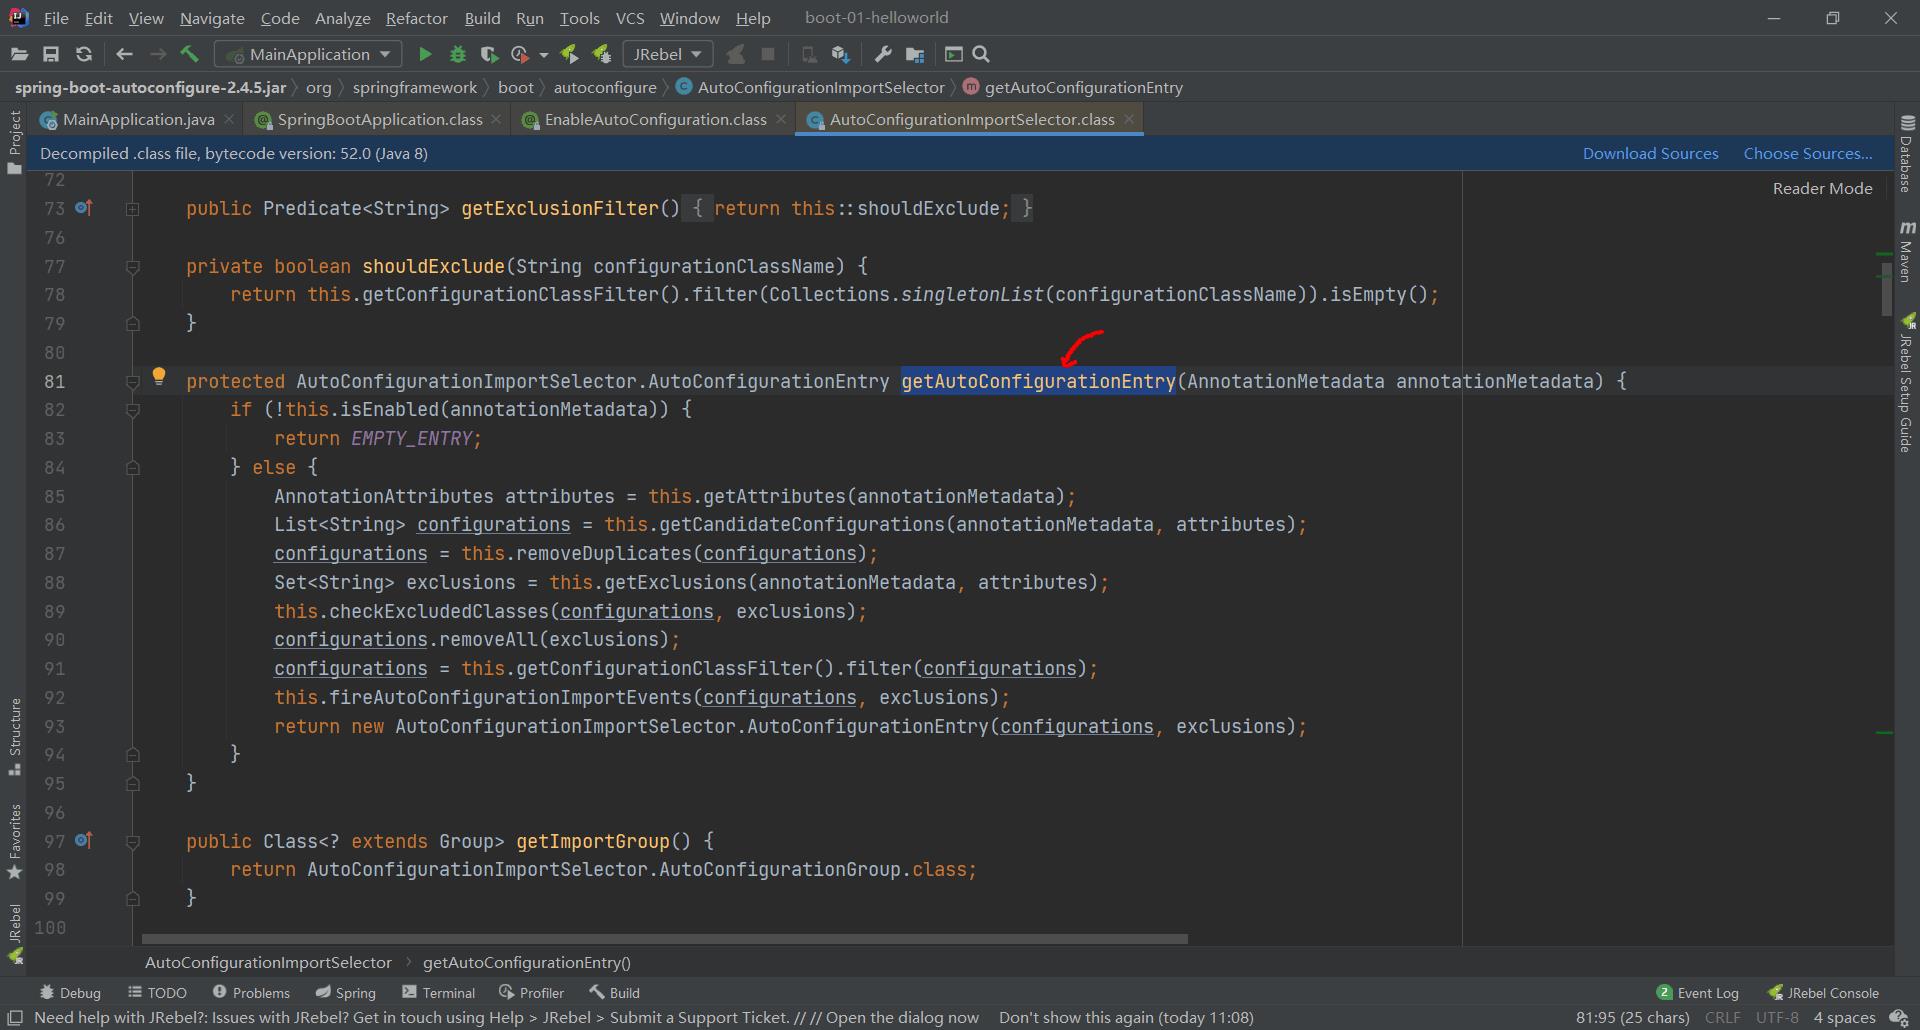
Task: Open the Structure tool window
Action: click(14, 736)
